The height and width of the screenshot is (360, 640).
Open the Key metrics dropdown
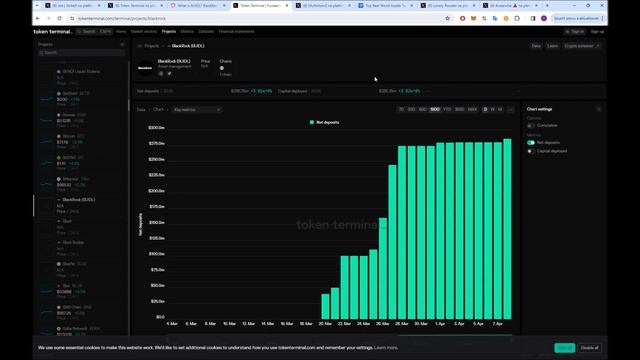[197, 110]
